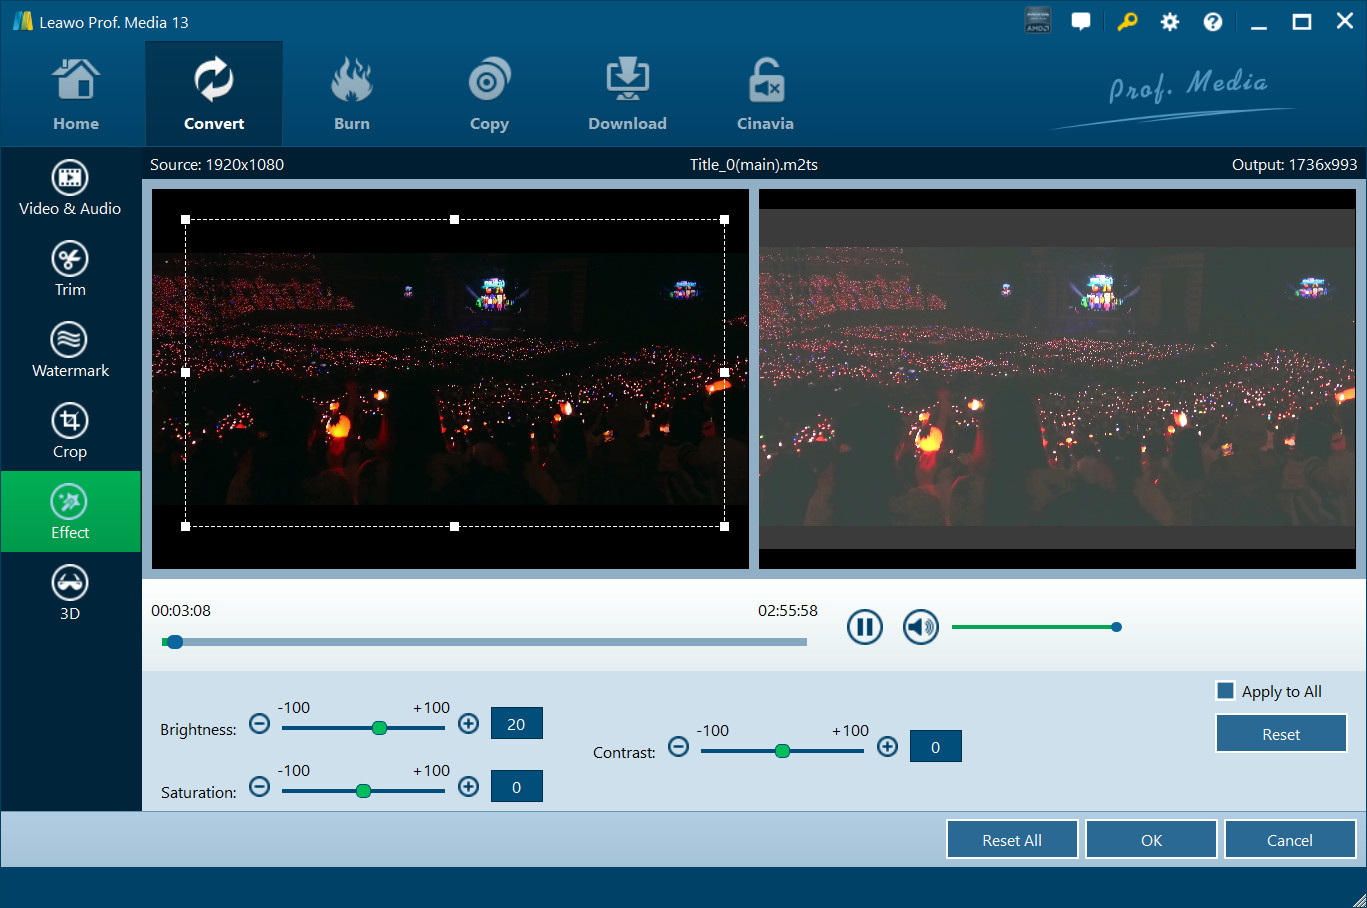Open the Trim tool in sidebar
The width and height of the screenshot is (1367, 908).
(x=70, y=269)
